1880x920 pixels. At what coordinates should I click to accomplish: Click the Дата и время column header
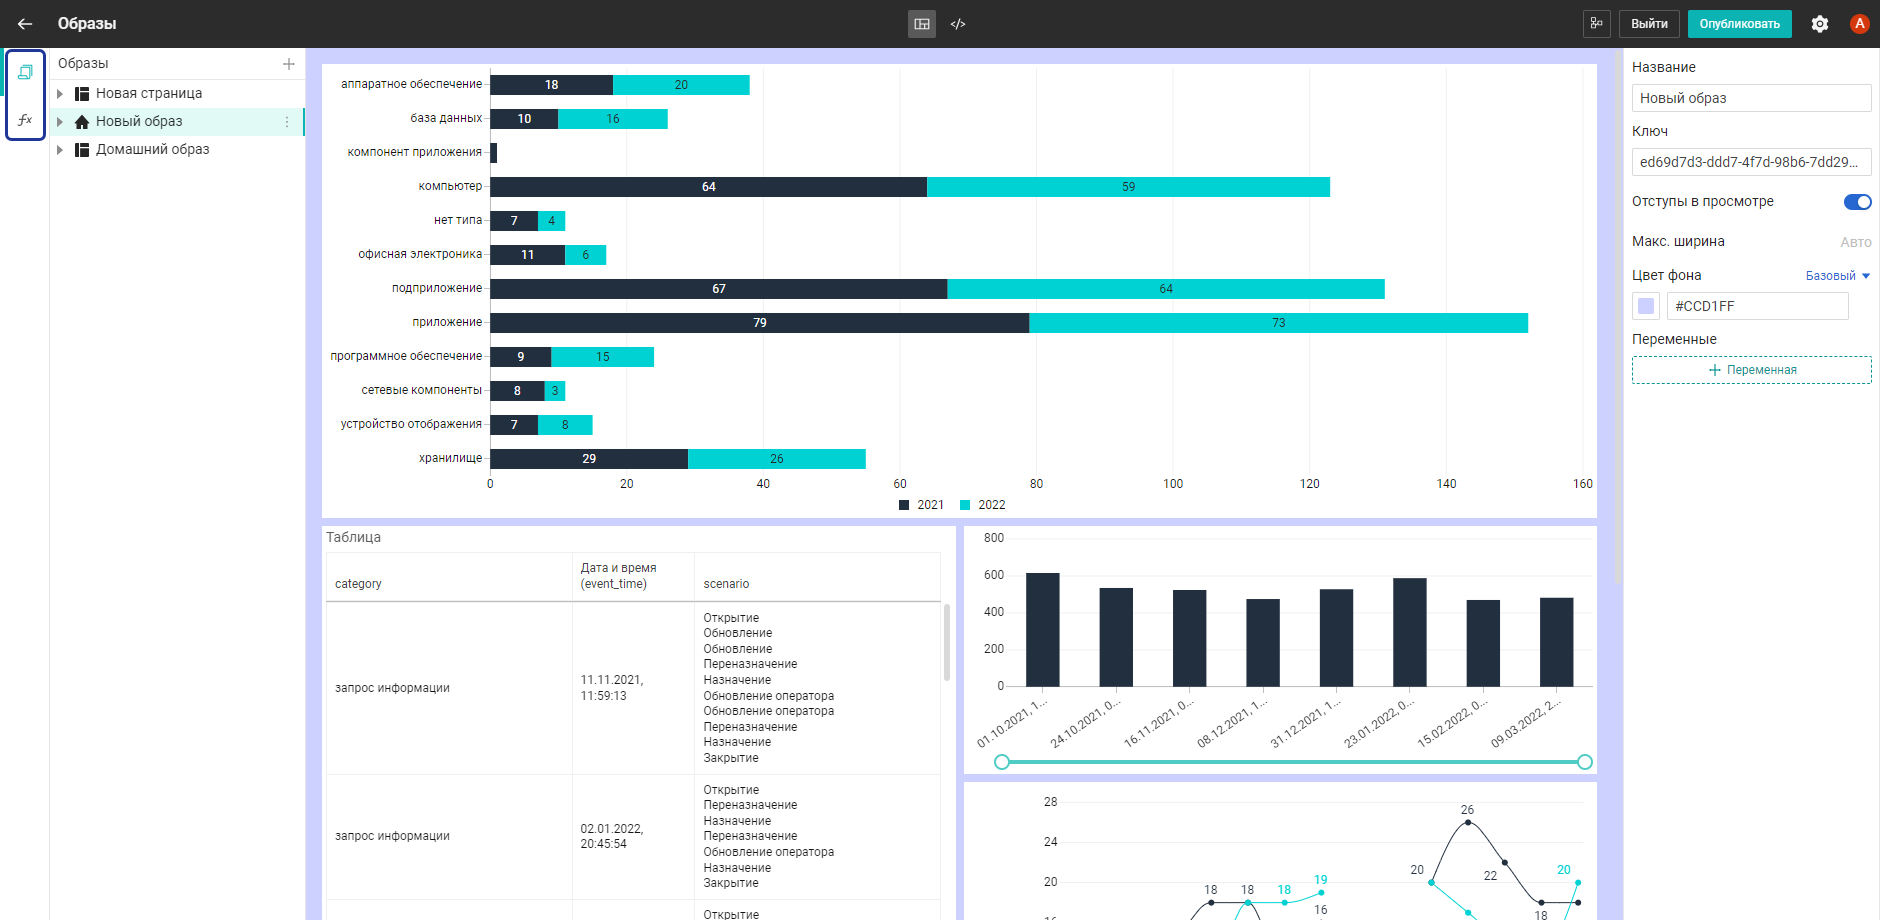point(633,577)
